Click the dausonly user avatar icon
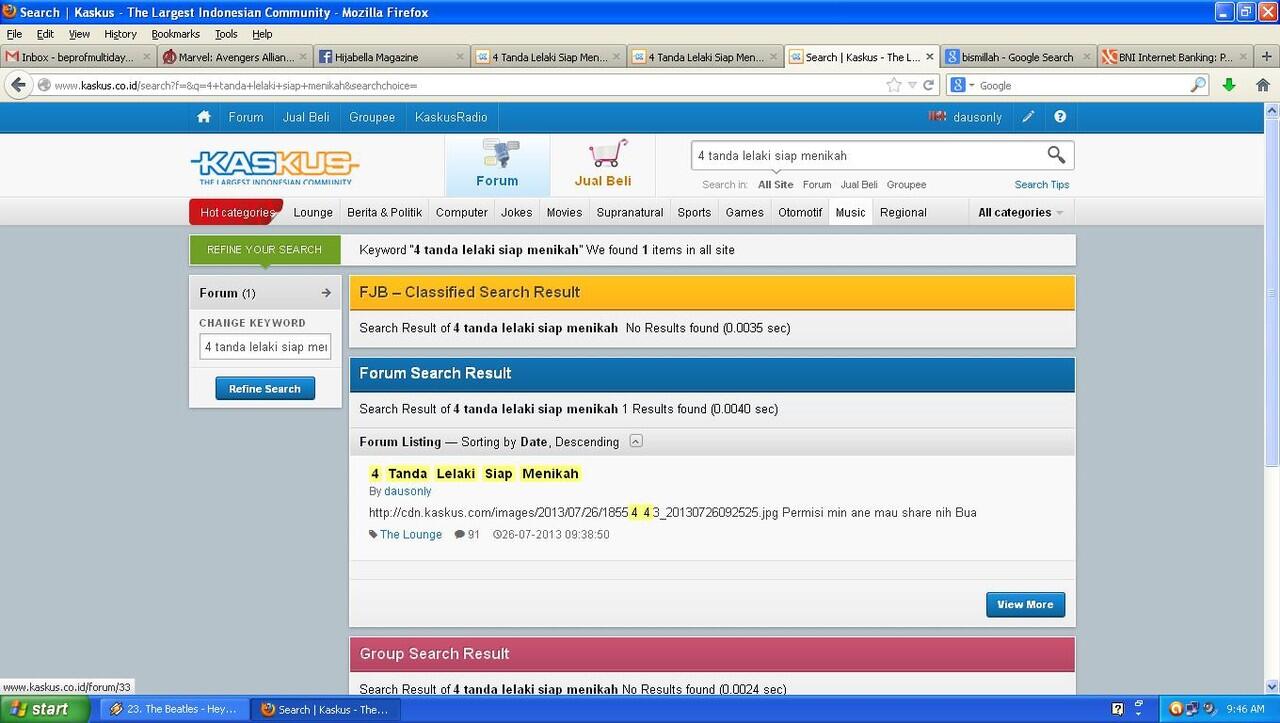Viewport: 1280px width, 723px height. pyautogui.click(x=937, y=117)
